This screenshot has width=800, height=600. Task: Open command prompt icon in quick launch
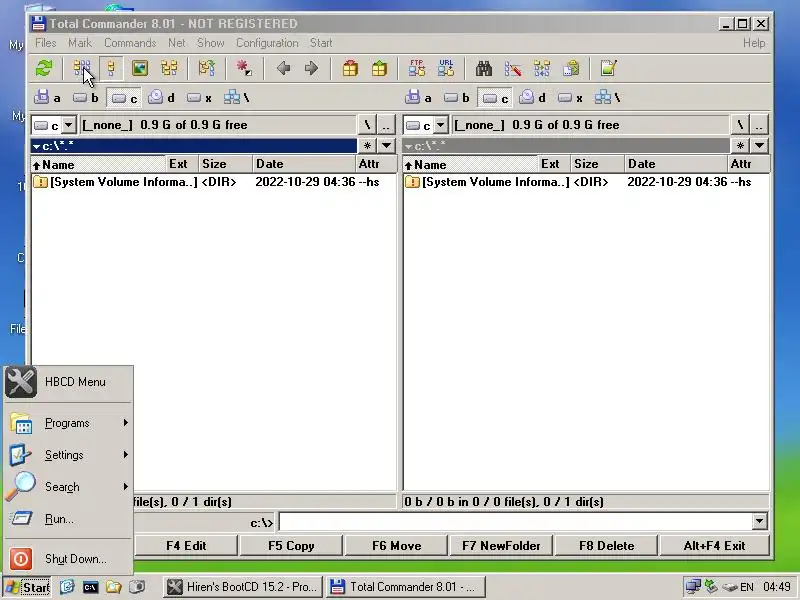90,587
